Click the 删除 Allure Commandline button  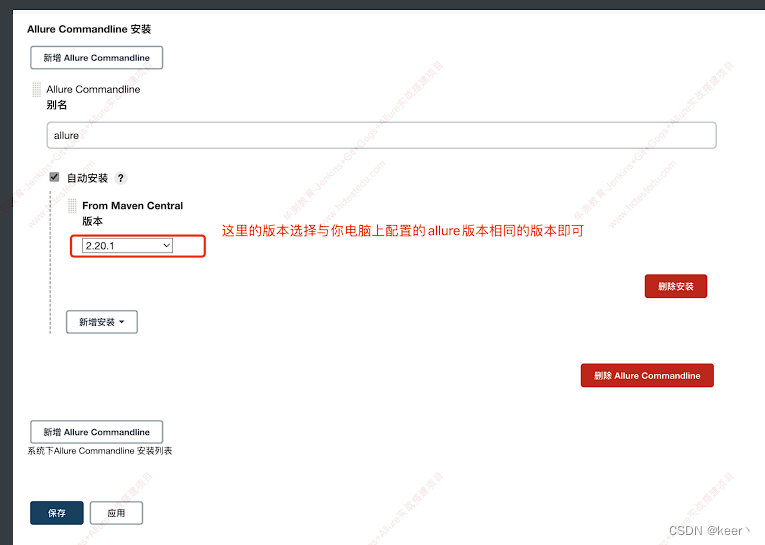[x=647, y=375]
